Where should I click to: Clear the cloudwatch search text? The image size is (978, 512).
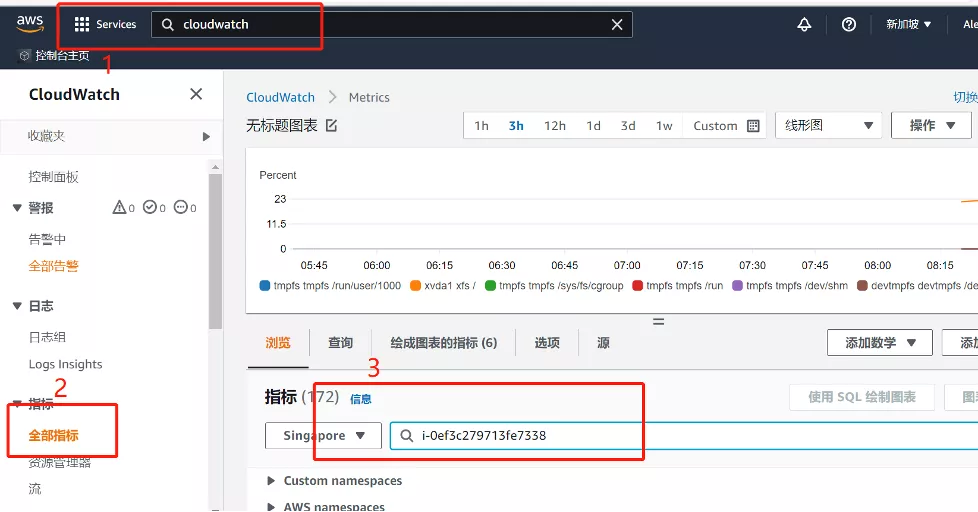pos(617,24)
